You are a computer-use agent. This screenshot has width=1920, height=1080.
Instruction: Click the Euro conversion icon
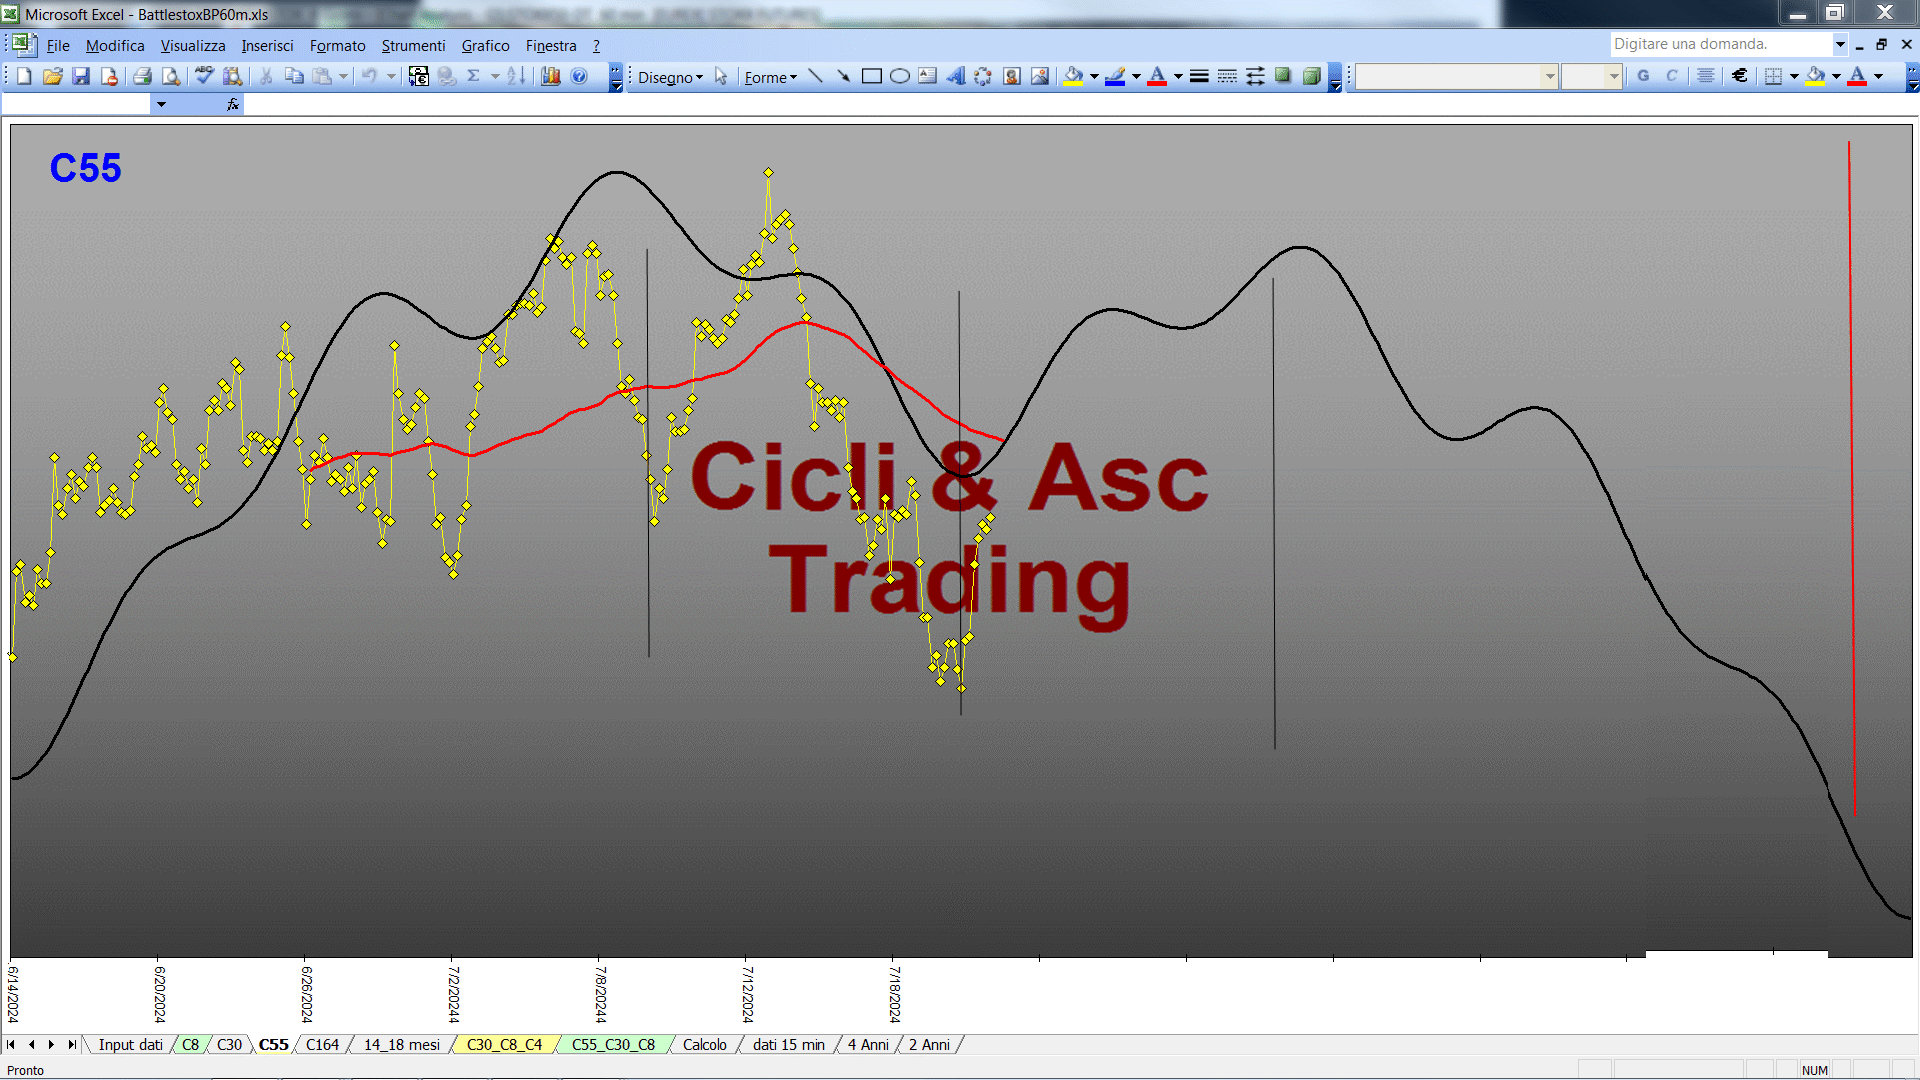[x=419, y=76]
